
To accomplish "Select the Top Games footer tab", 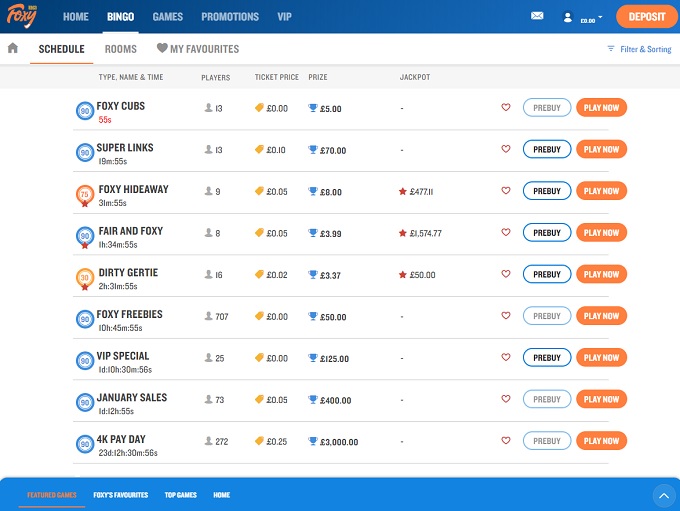I will click(180, 495).
